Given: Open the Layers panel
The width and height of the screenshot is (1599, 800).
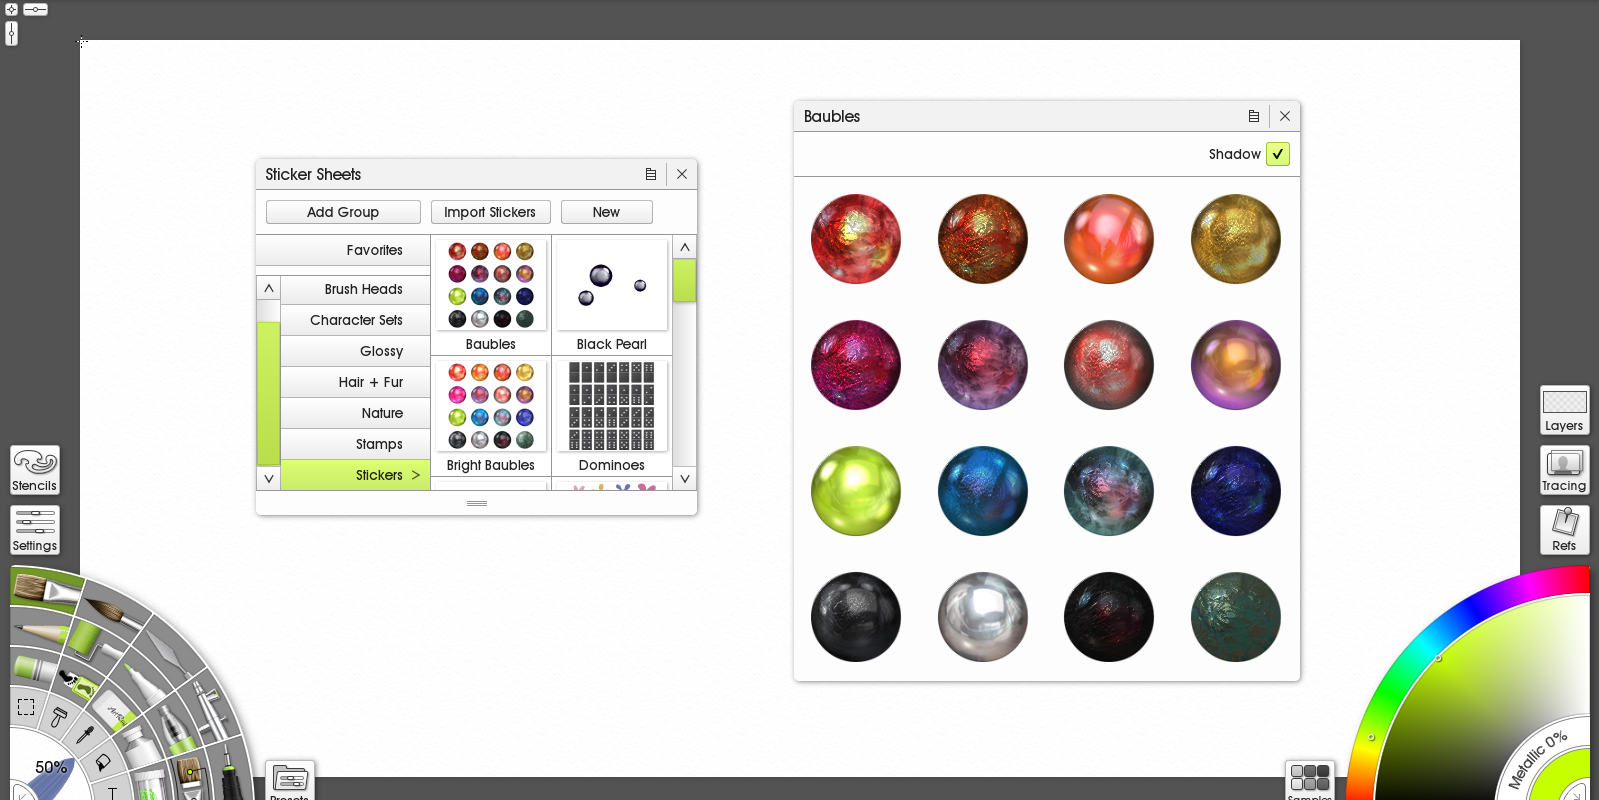Looking at the screenshot, I should tap(1564, 410).
